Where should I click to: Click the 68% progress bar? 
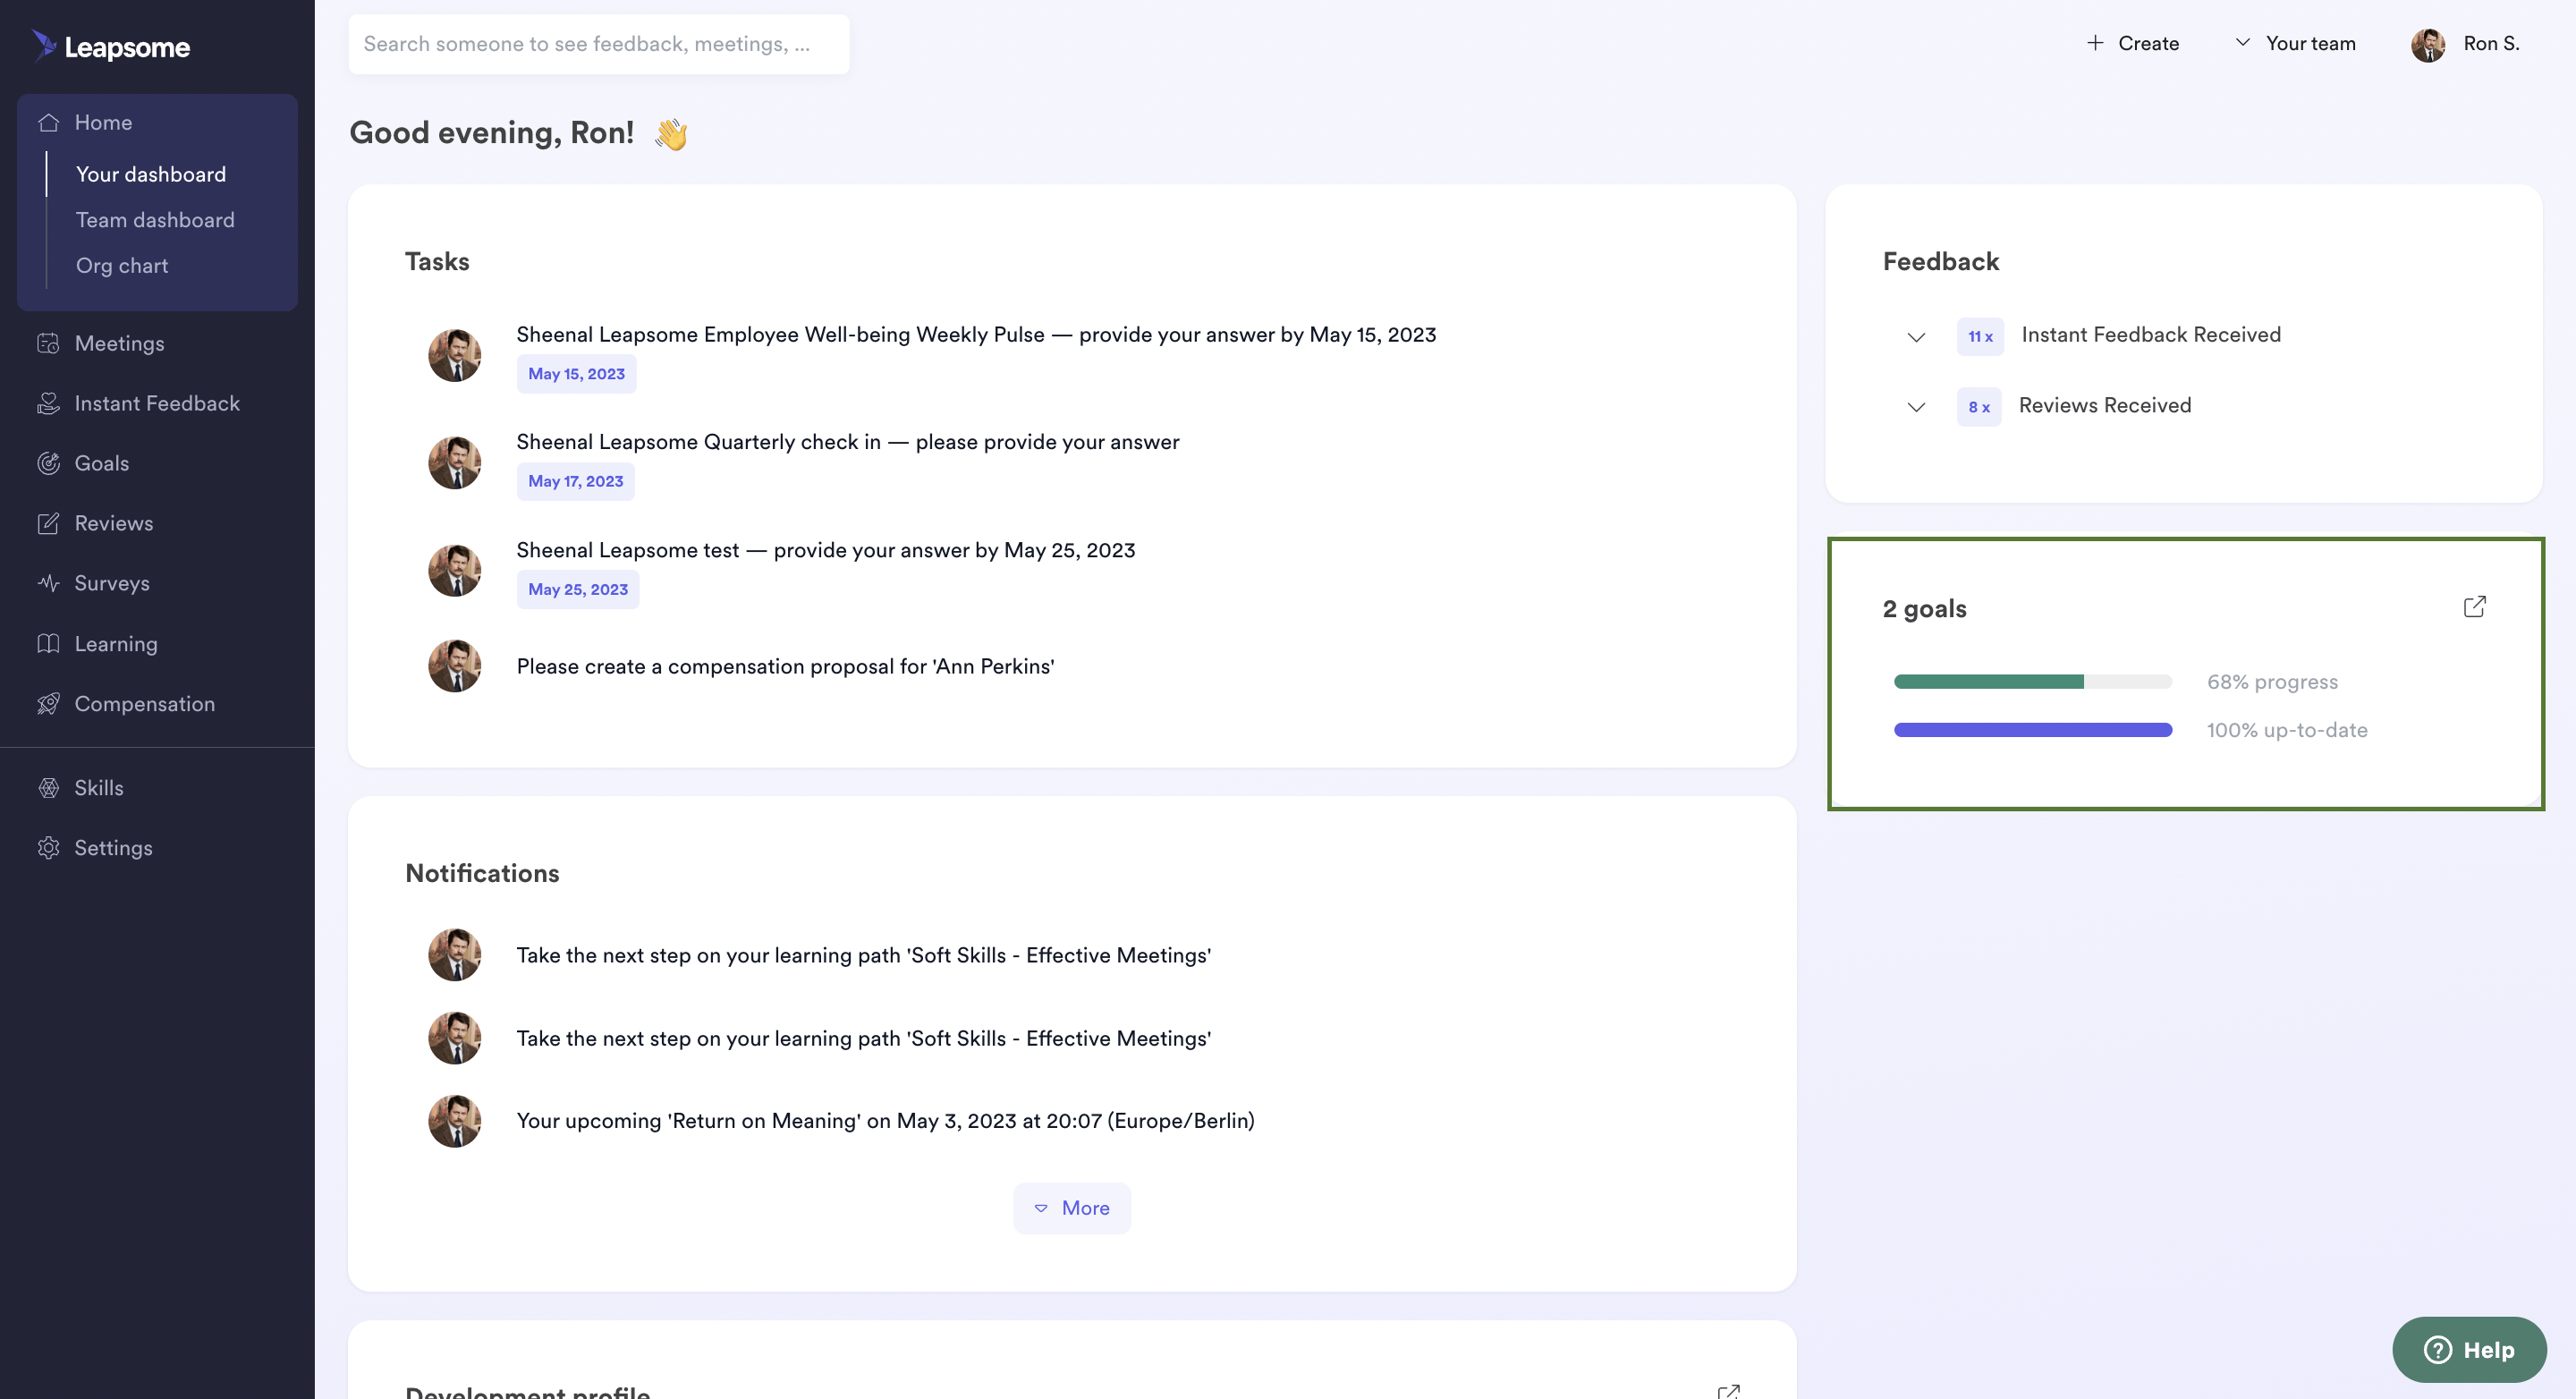[2032, 682]
